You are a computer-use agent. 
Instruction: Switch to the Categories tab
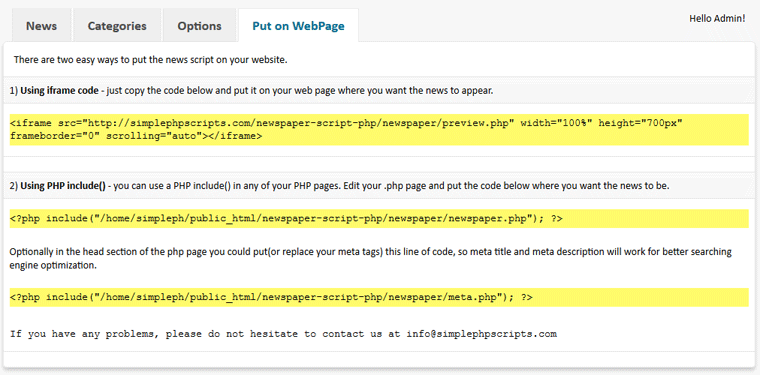117,26
